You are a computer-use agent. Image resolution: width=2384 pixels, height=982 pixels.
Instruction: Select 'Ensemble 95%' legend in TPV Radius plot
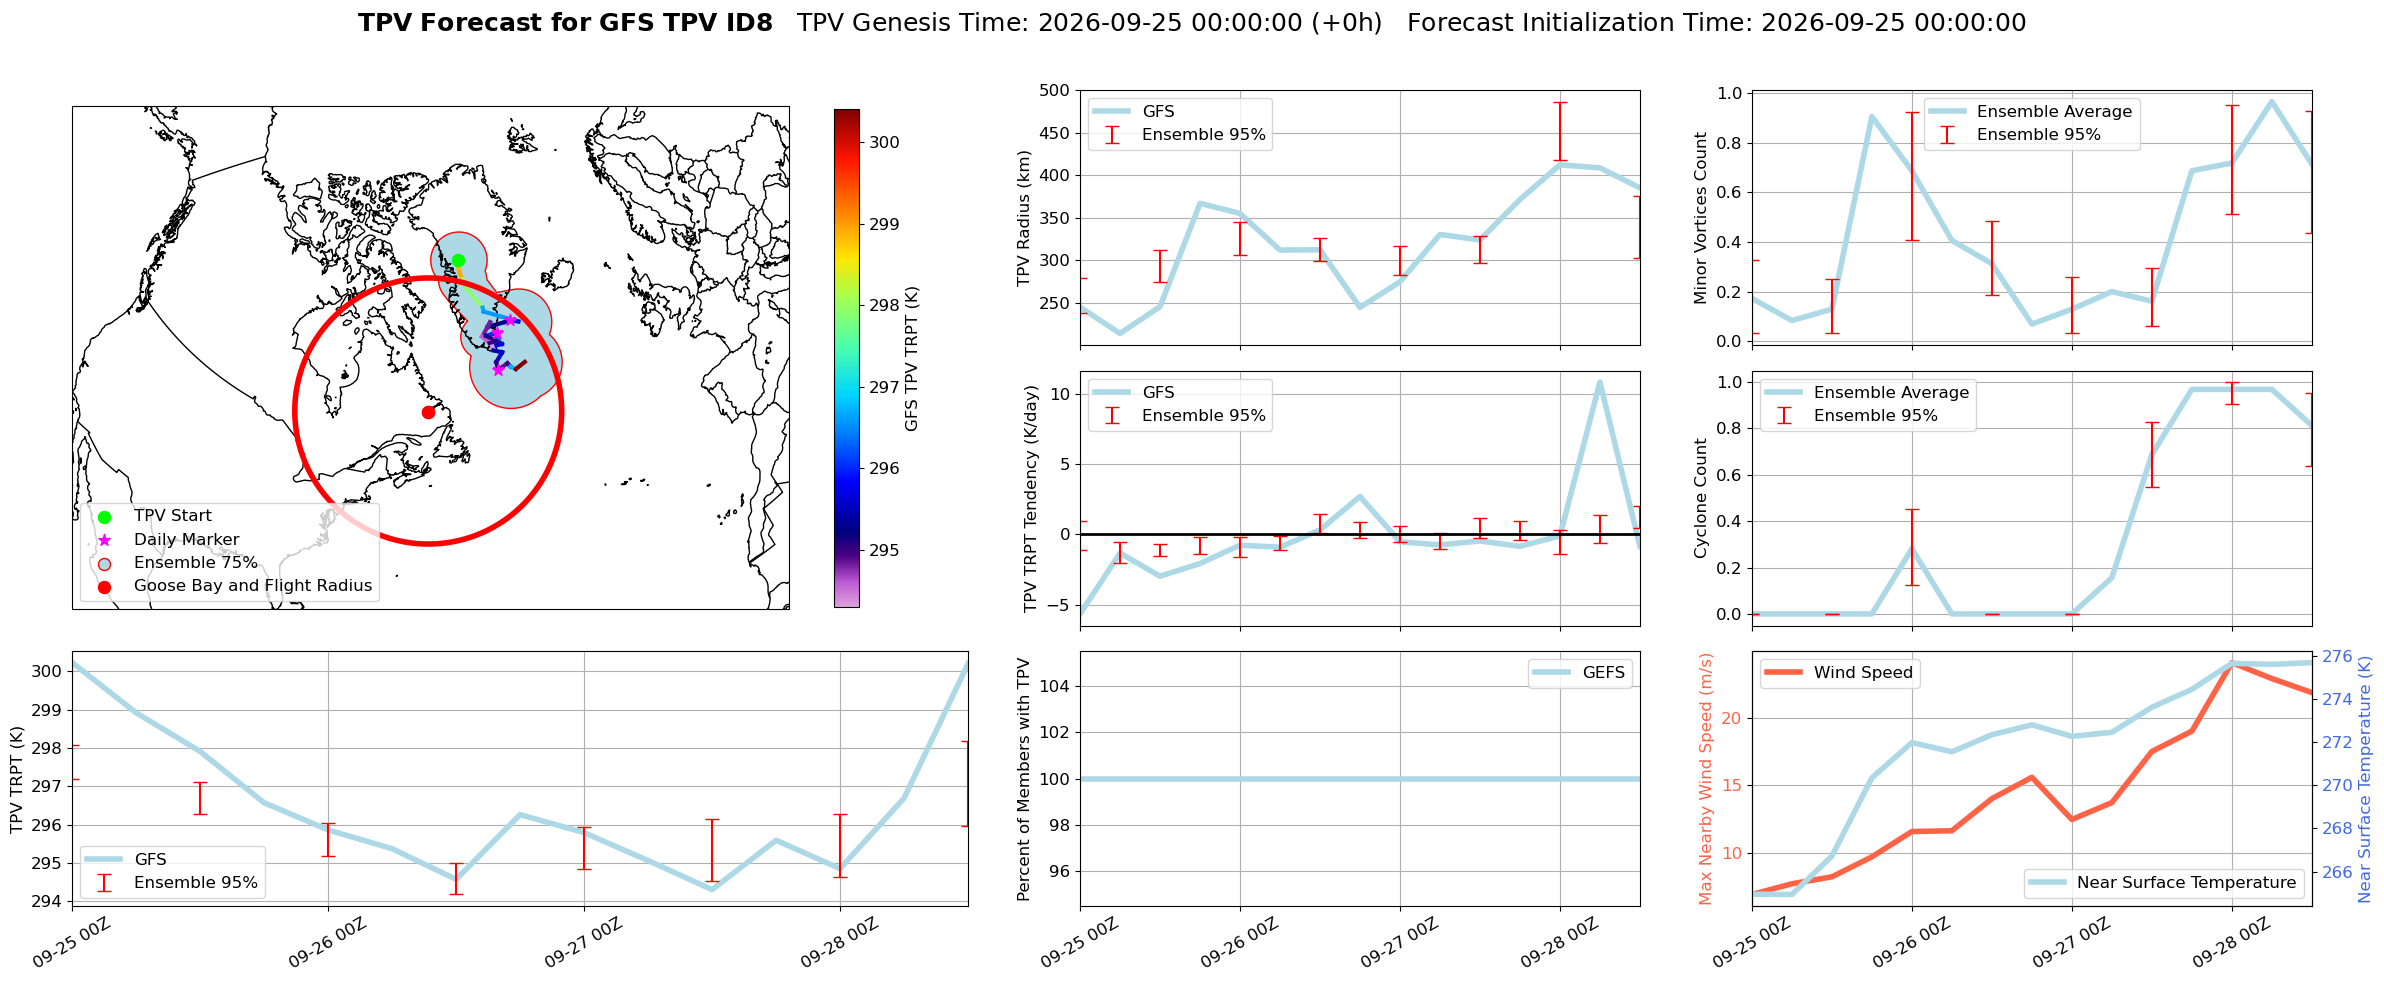point(1181,135)
